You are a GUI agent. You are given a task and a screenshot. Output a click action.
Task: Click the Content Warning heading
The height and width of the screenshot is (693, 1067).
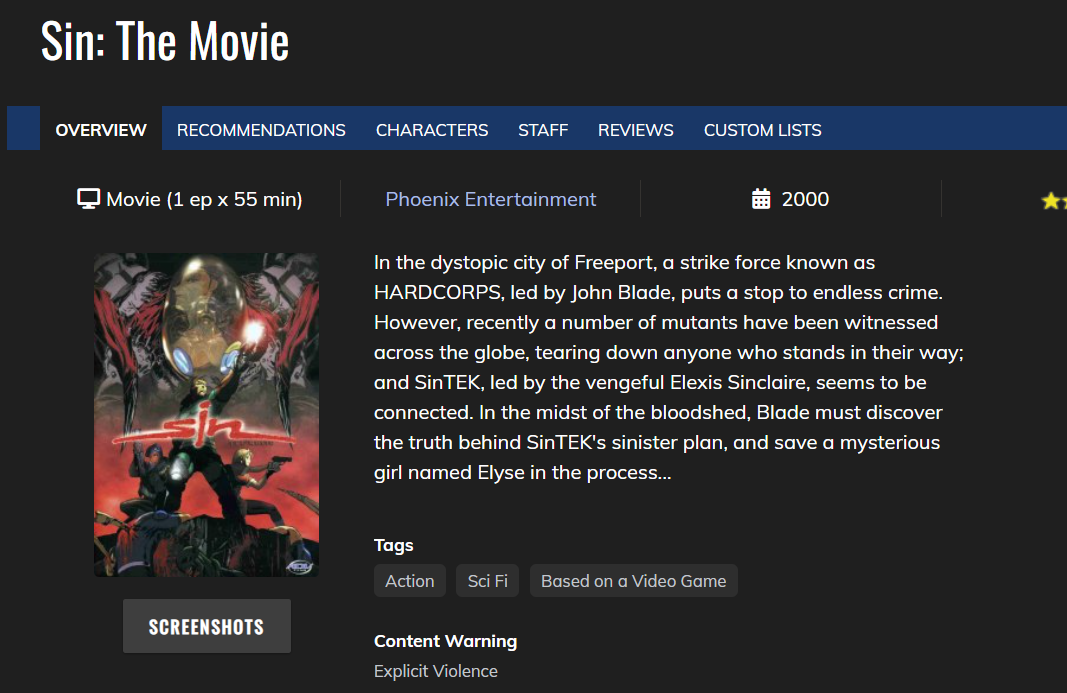point(445,641)
